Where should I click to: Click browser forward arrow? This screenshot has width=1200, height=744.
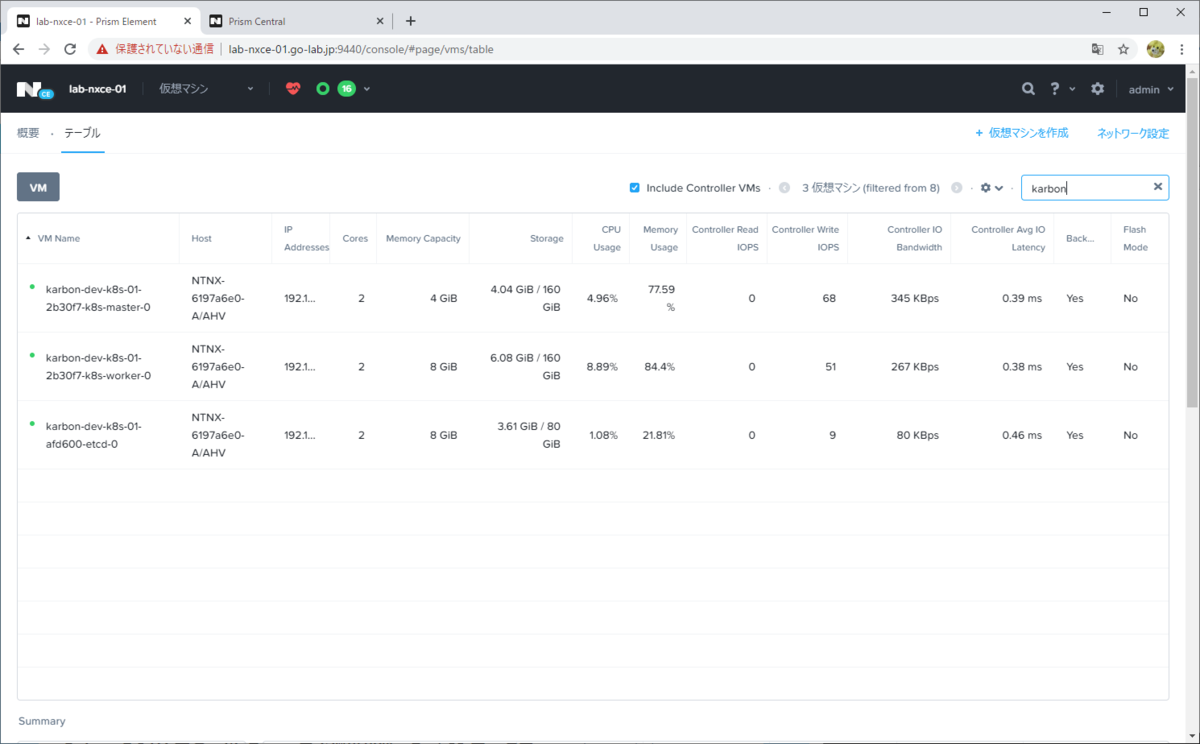(44, 49)
